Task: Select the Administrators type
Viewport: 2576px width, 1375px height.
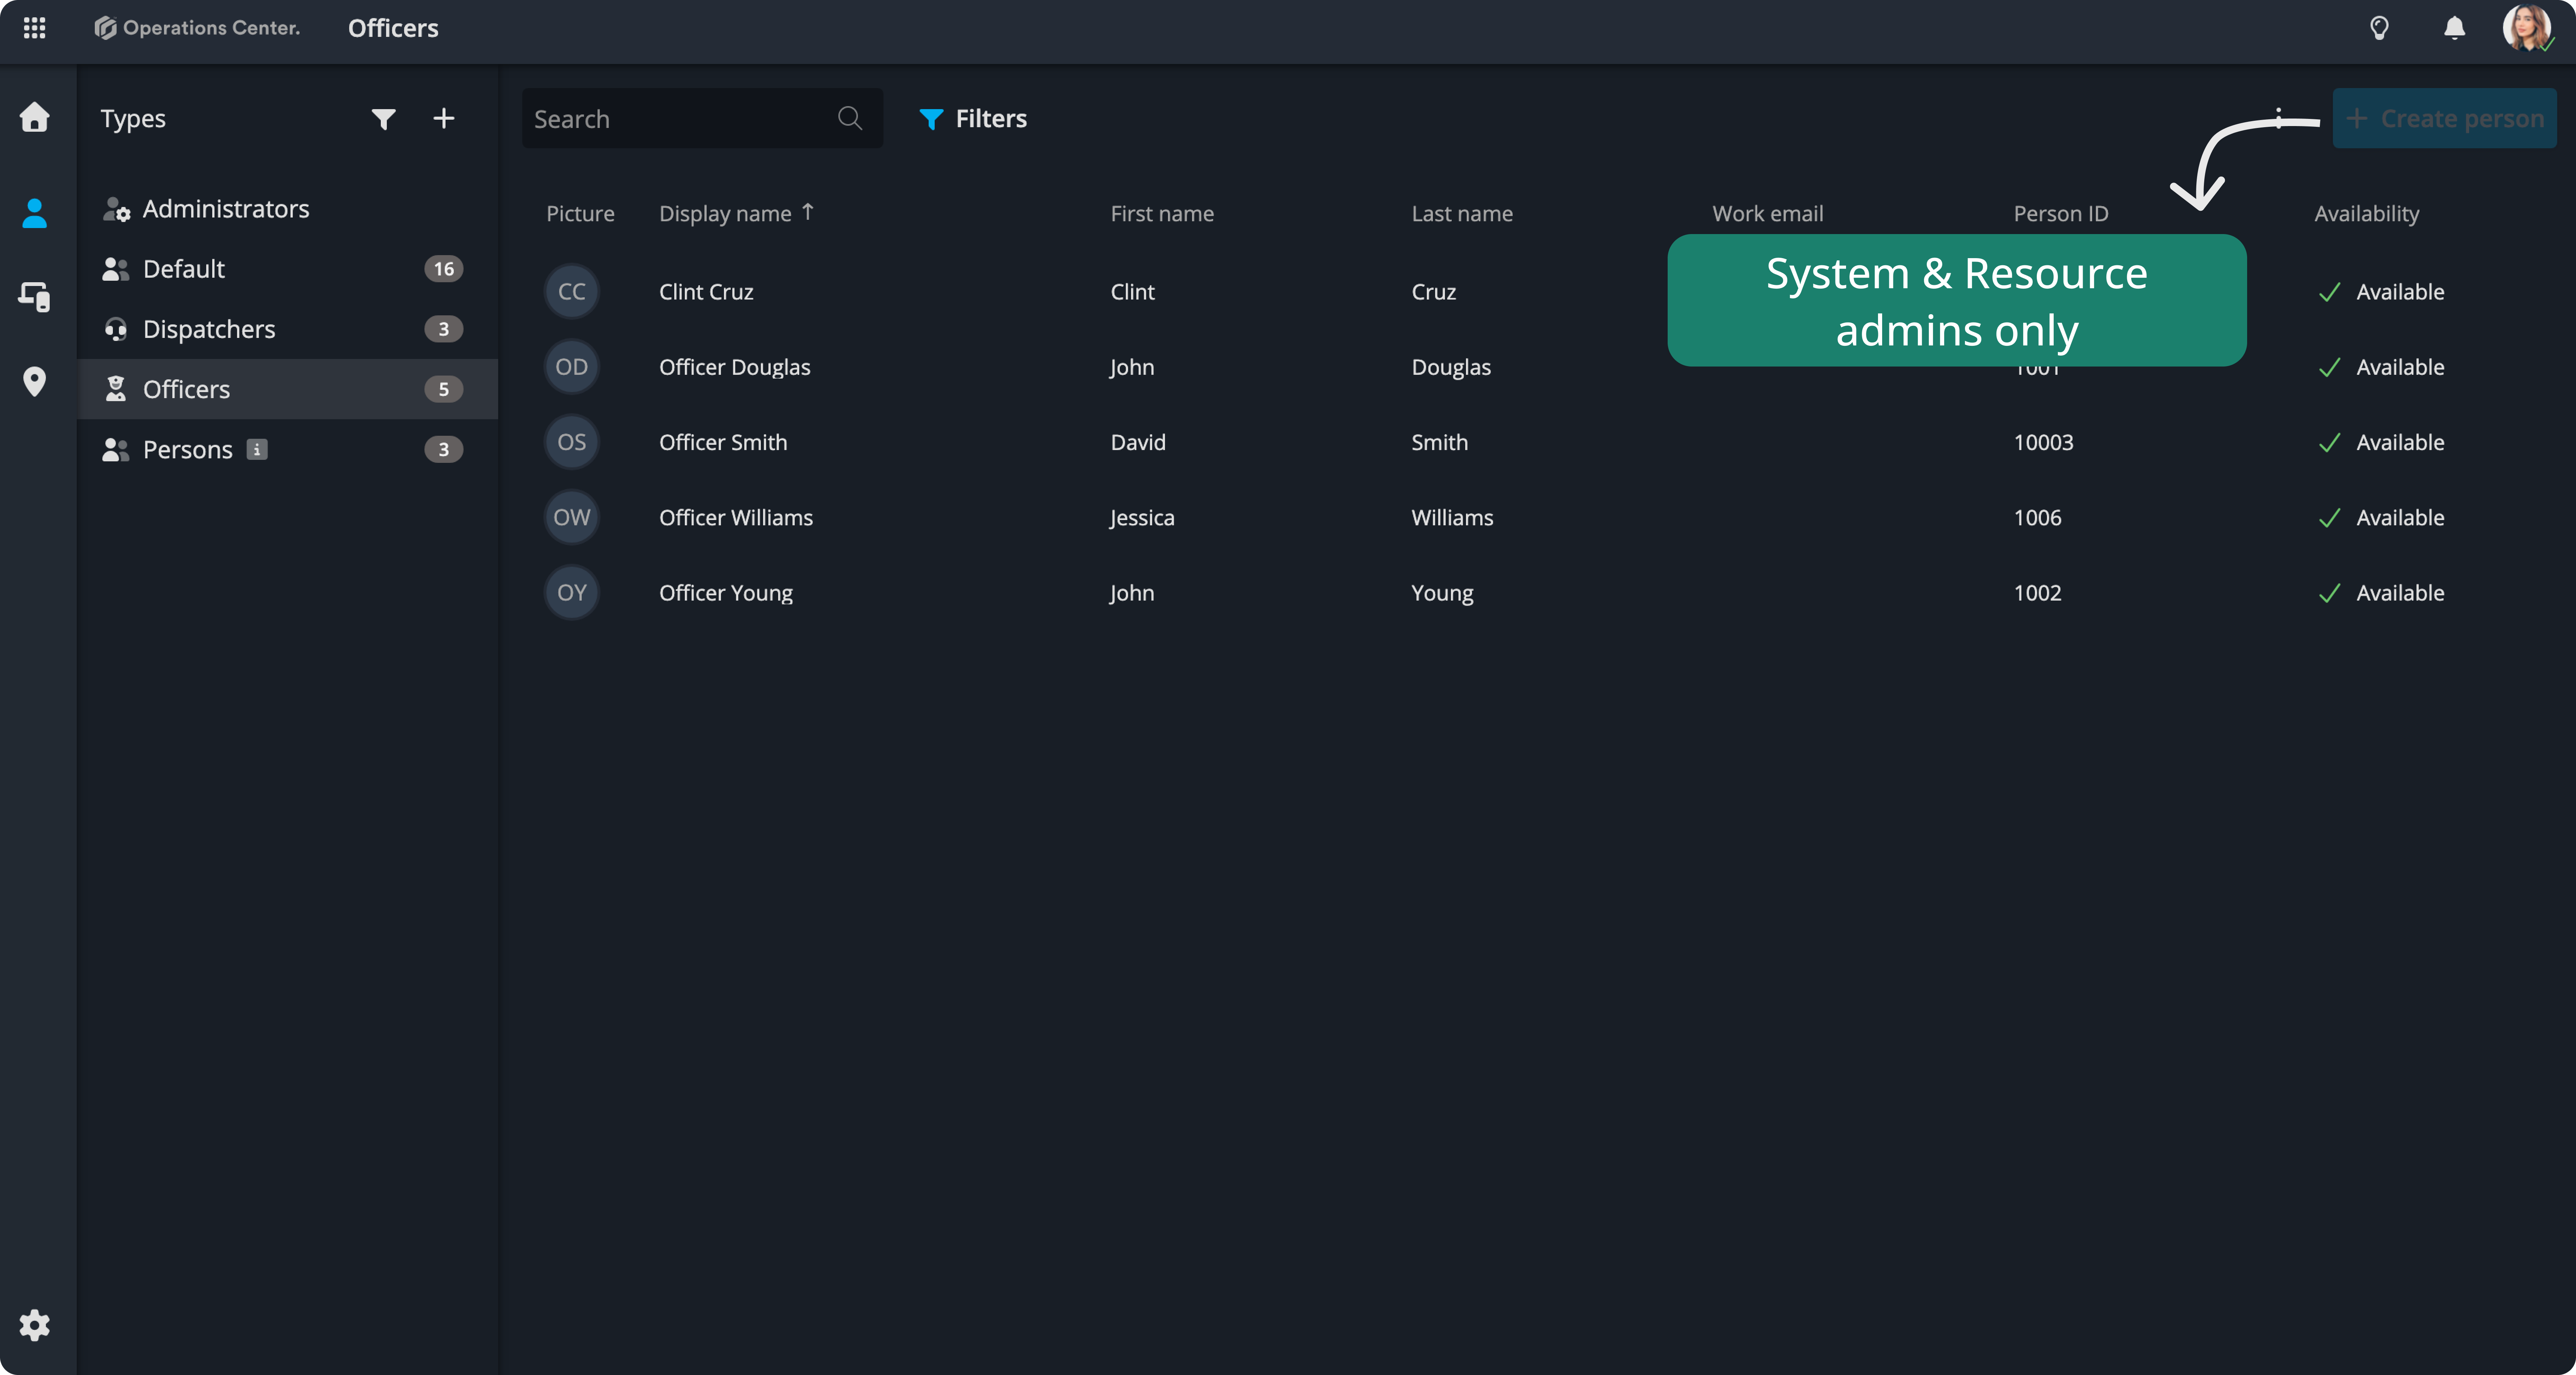Action: pos(226,209)
